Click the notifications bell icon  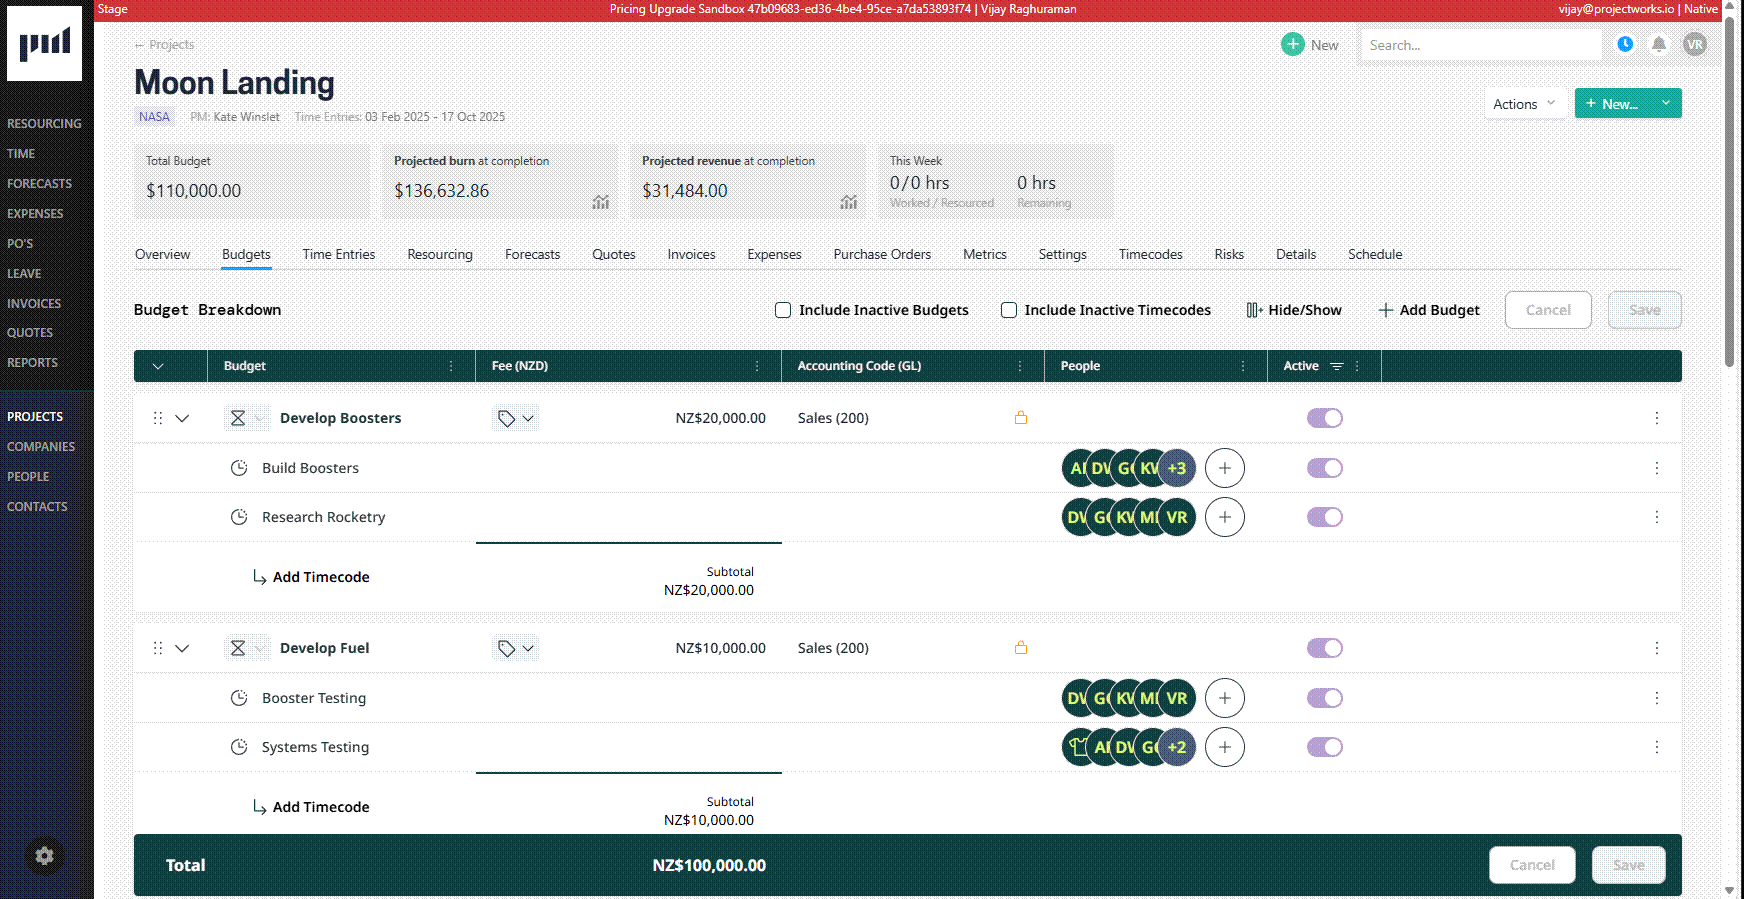point(1659,44)
